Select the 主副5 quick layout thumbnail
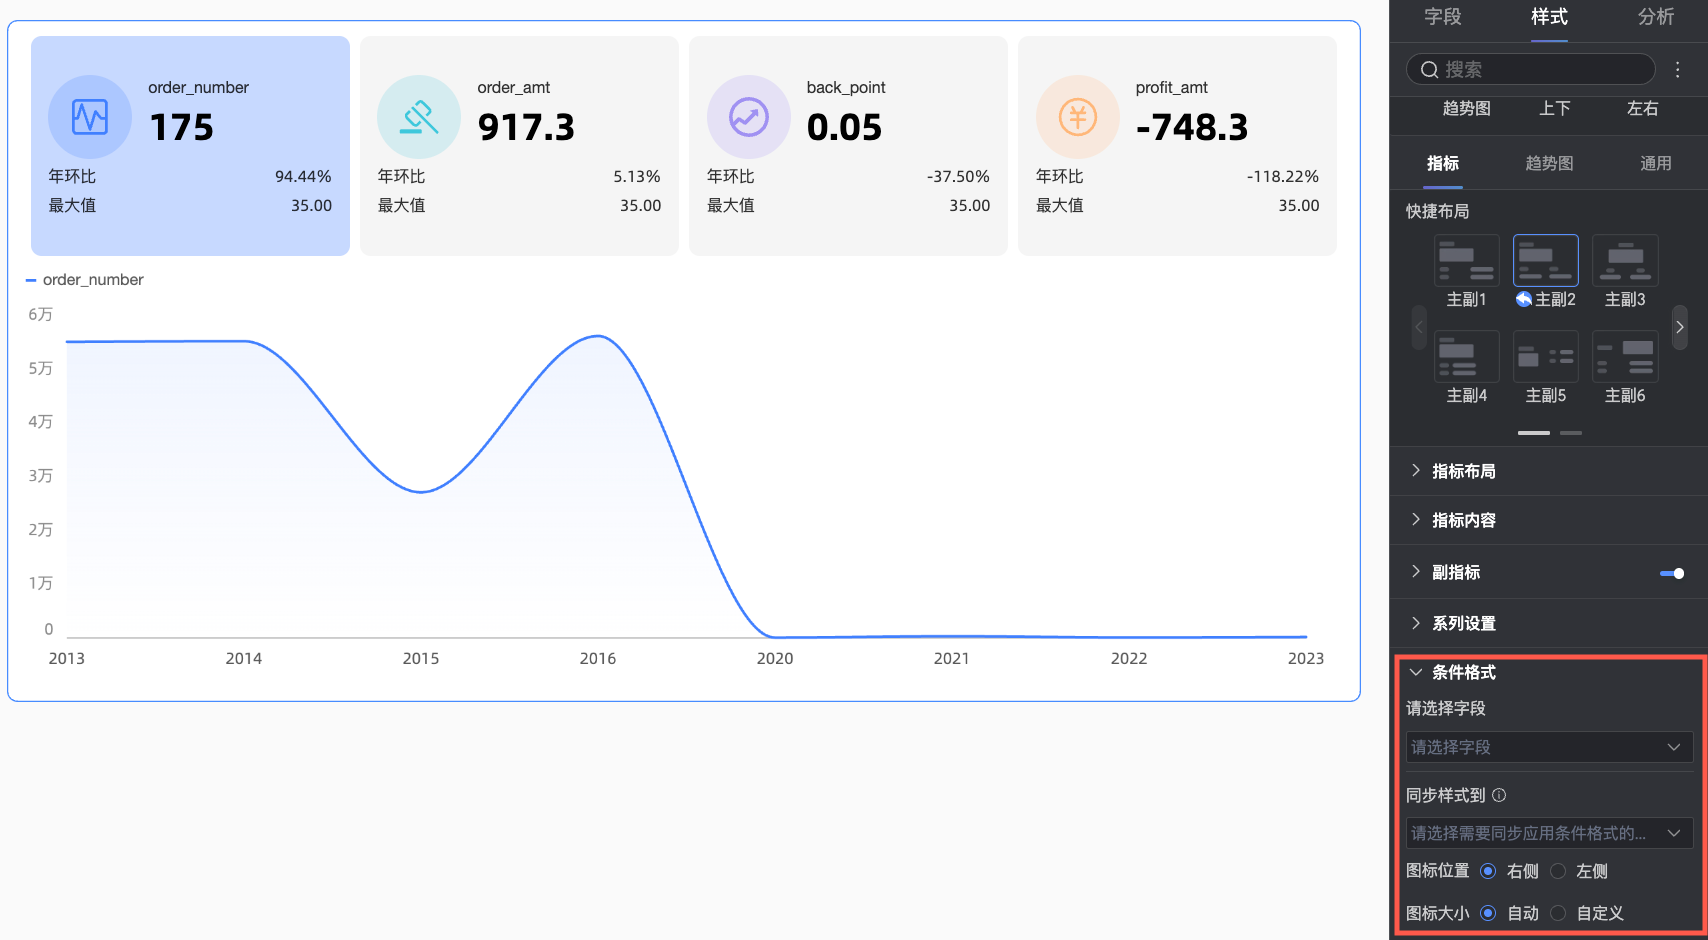The width and height of the screenshot is (1708, 940). click(1545, 357)
